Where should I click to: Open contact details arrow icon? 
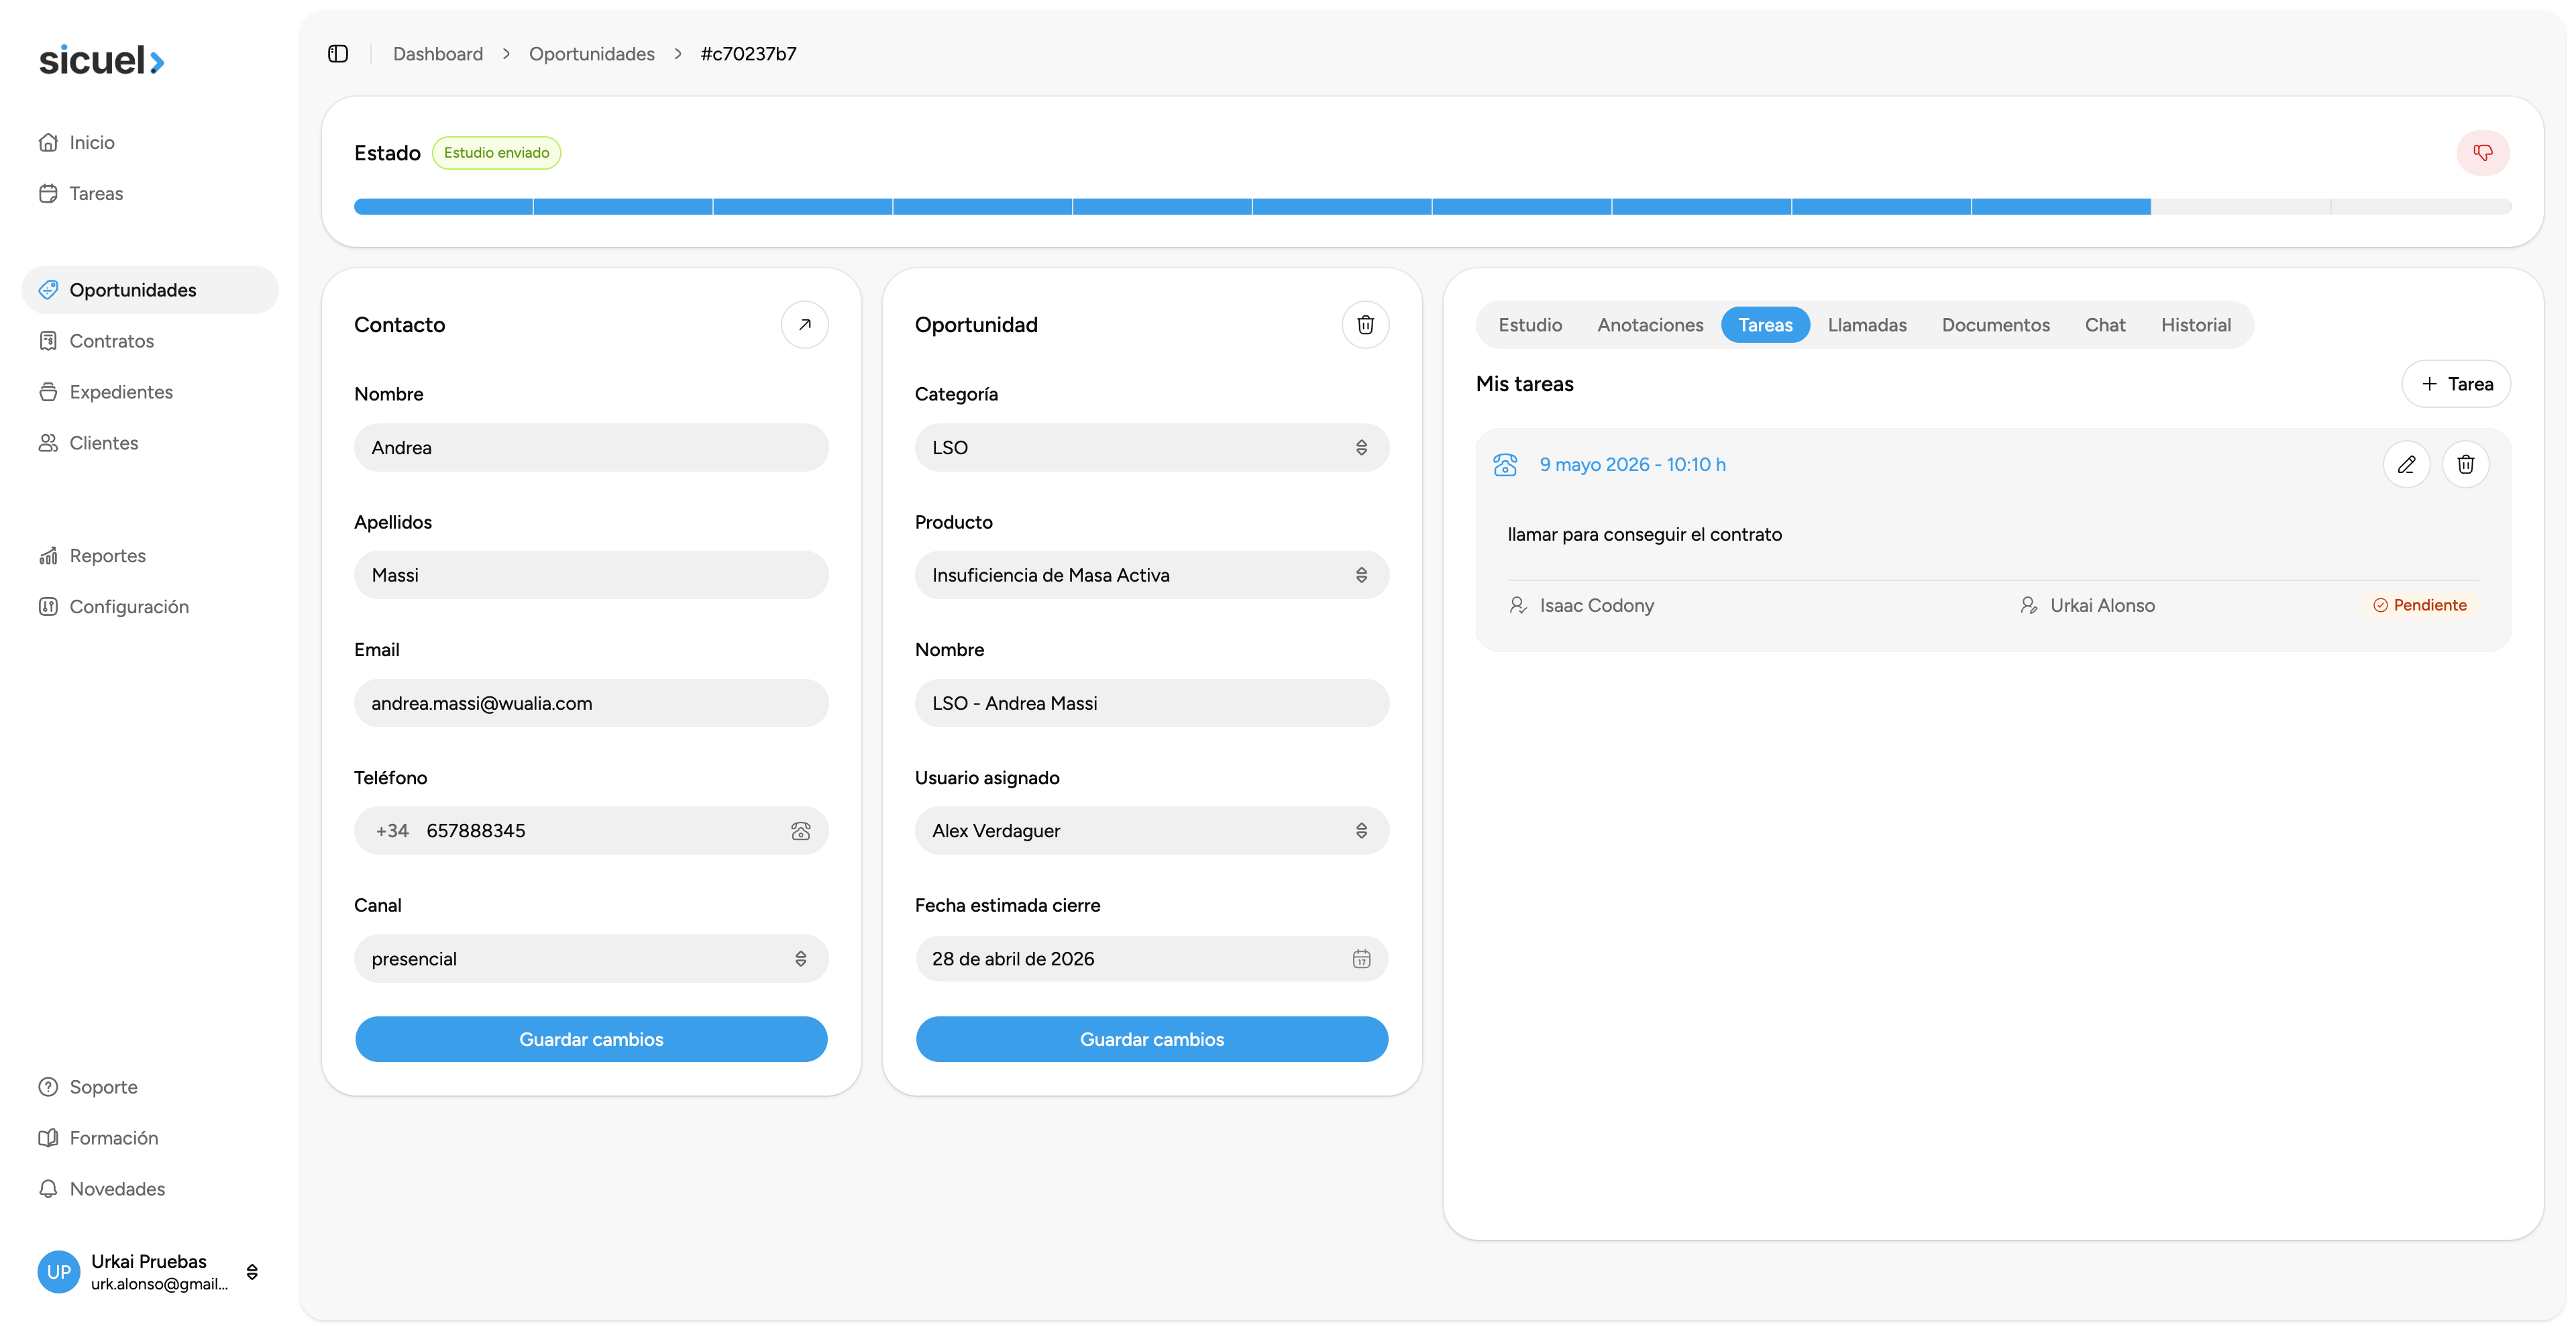pyautogui.click(x=804, y=325)
